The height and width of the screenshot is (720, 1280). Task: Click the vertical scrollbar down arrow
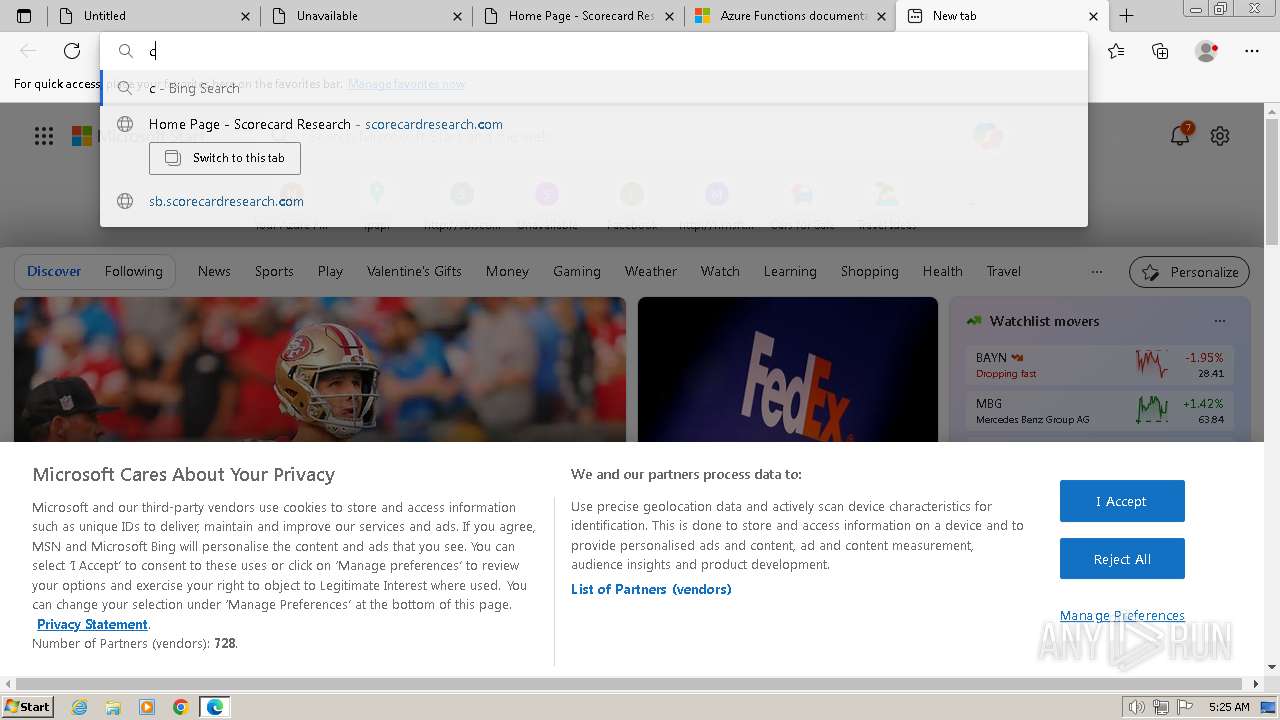click(1272, 667)
